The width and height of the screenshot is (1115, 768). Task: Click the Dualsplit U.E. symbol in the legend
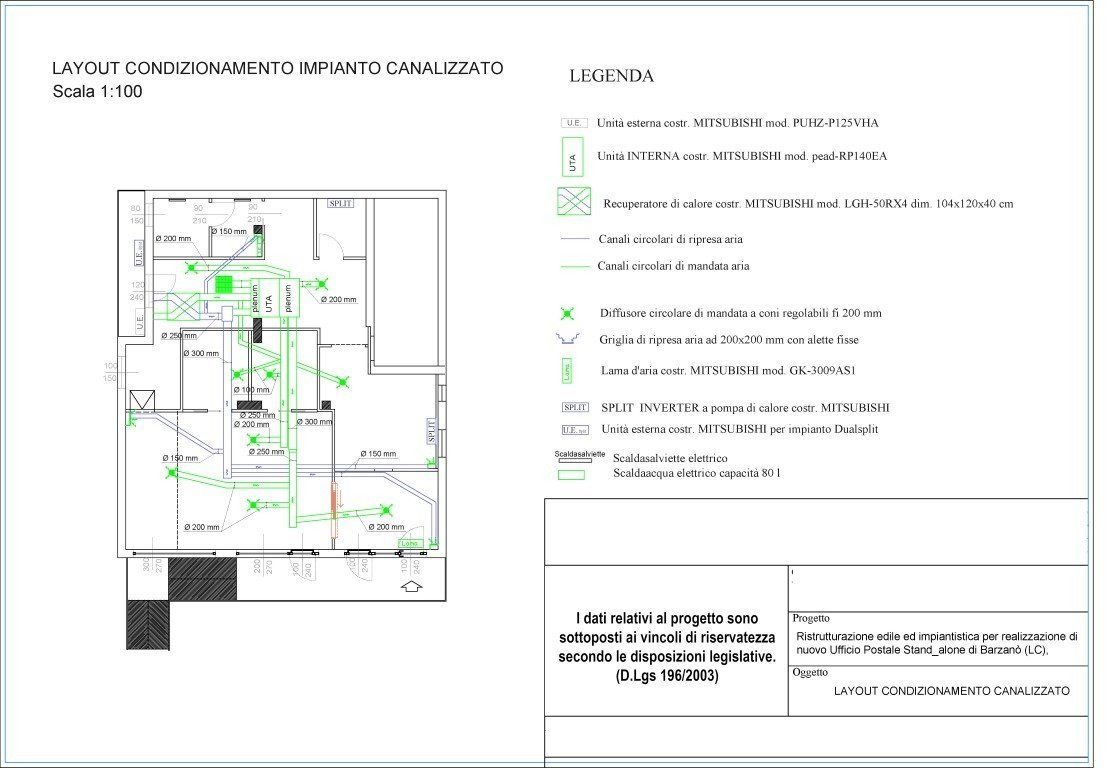point(575,430)
